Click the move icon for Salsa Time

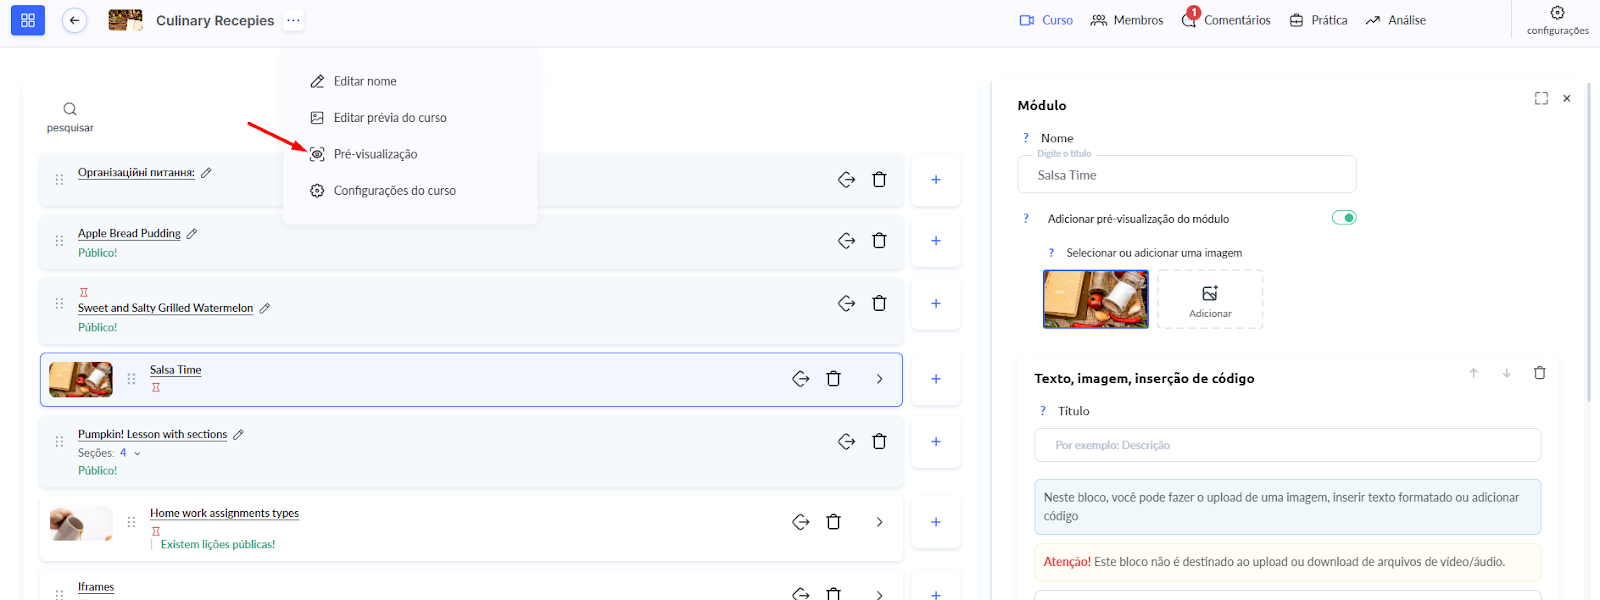click(x=800, y=379)
